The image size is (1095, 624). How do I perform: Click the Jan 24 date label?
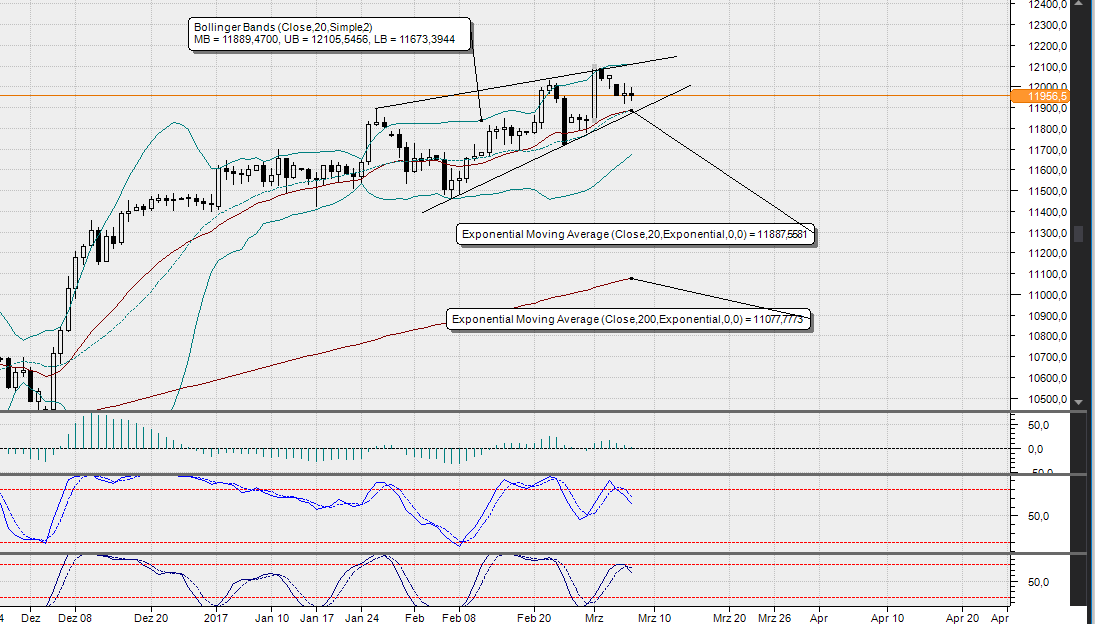pyautogui.click(x=362, y=618)
